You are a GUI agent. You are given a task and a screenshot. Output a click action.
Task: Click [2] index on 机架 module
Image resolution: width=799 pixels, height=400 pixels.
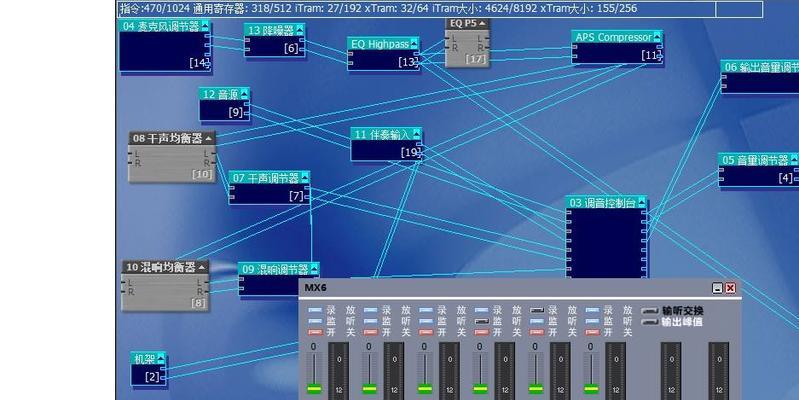tap(152, 377)
